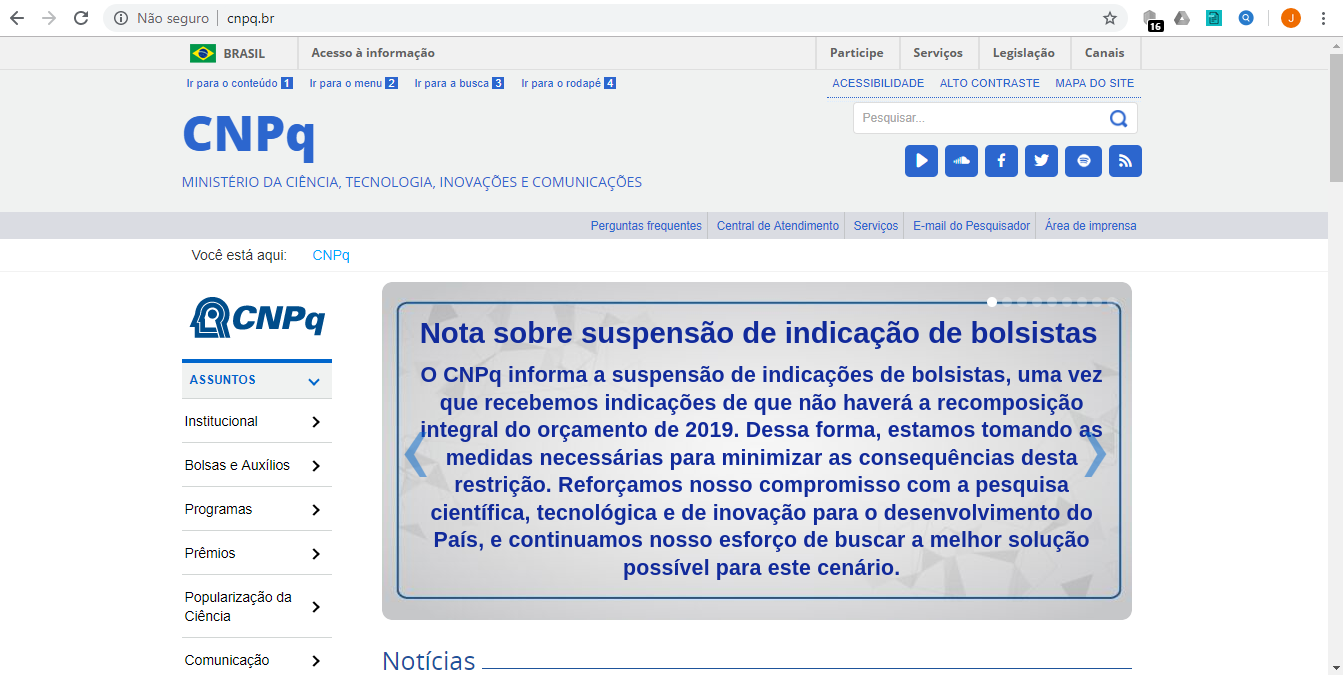Open MAPA DO SITE link
Screen dimensions: 1343x675
coord(1095,83)
